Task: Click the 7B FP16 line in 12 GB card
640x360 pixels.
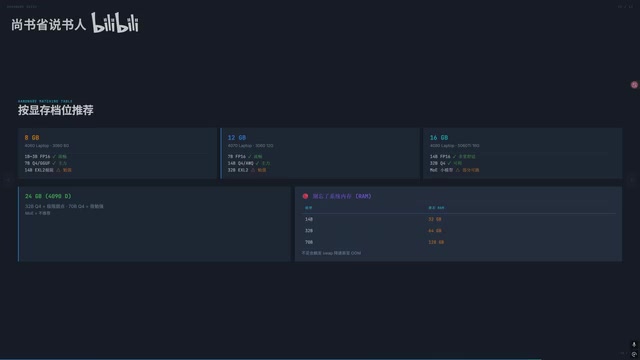Action: point(245,156)
